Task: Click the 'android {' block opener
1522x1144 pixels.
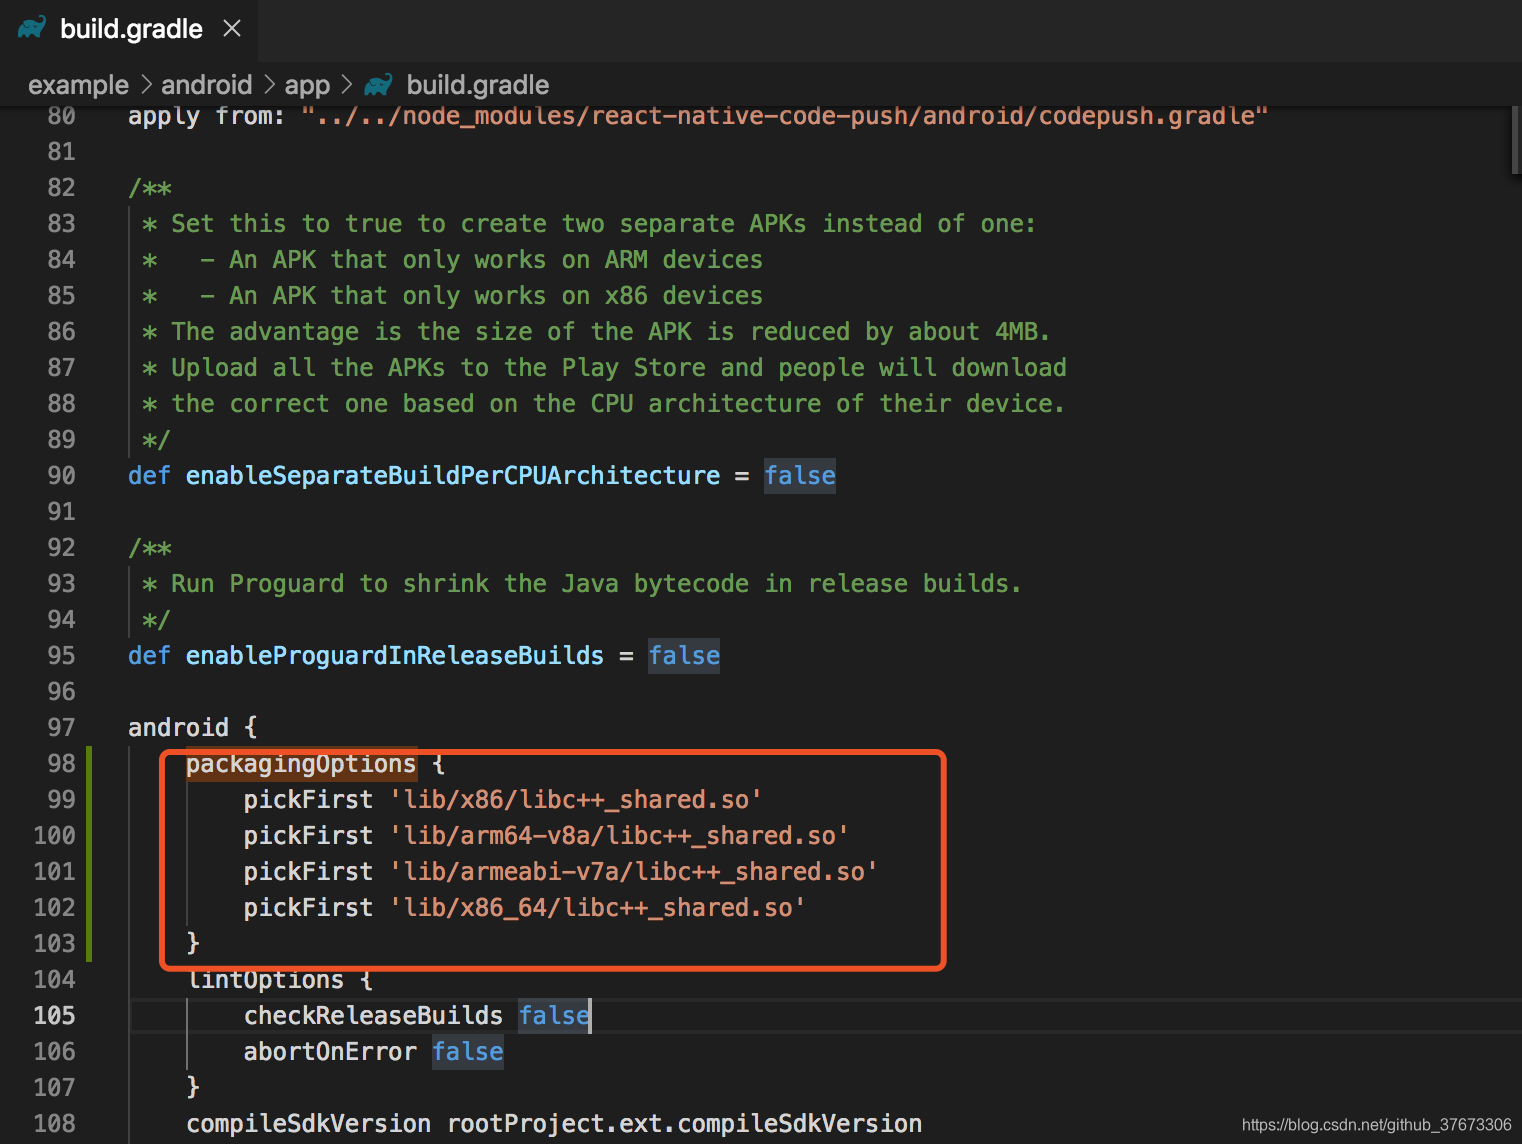Action: coord(193,728)
